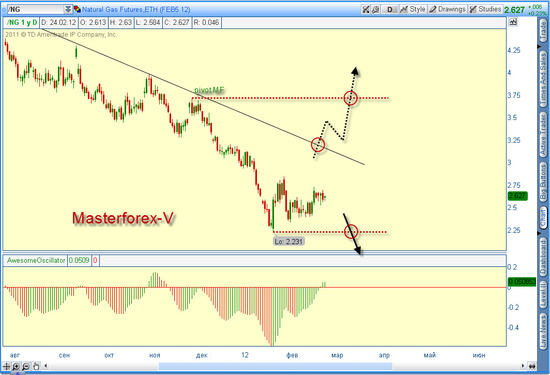Click the zoom in magnifier icon
The height and width of the screenshot is (375, 550).
coord(16,367)
